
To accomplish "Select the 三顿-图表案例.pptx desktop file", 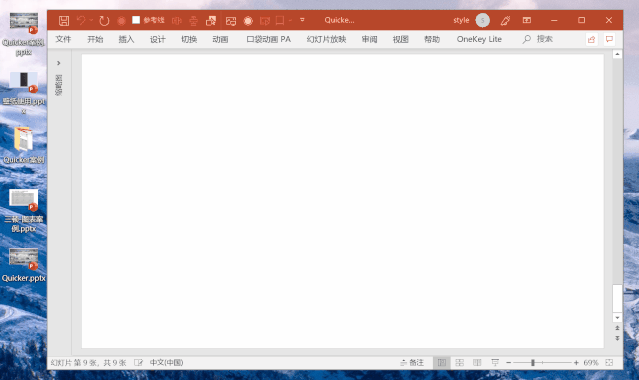I will pyautogui.click(x=24, y=211).
